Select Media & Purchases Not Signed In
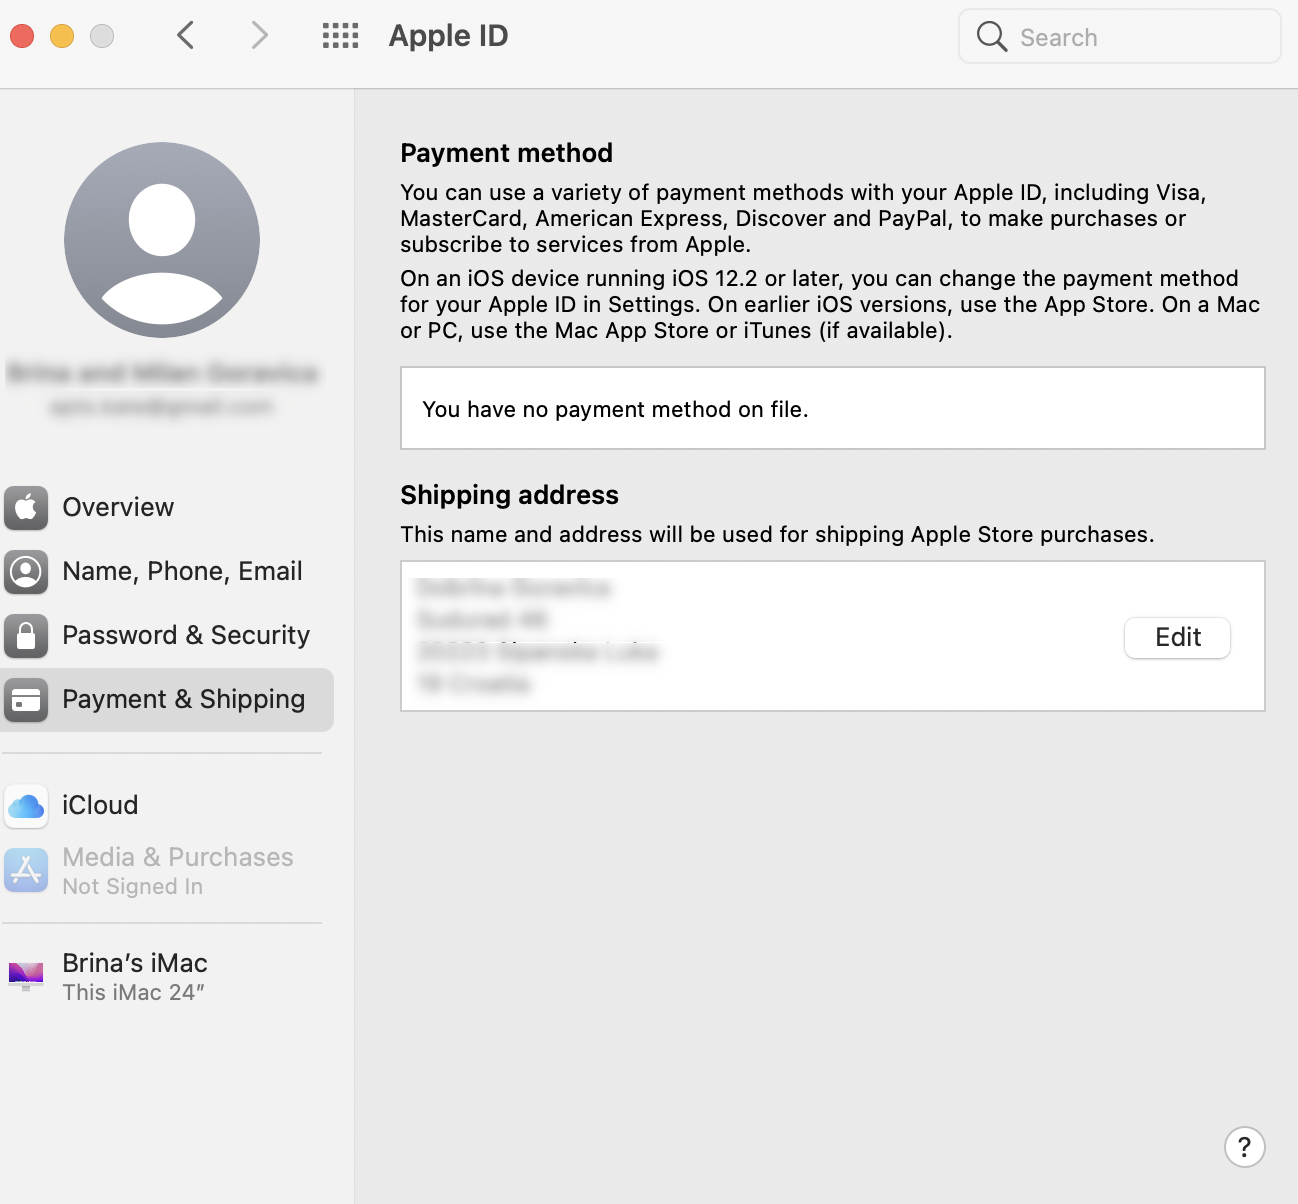1298x1204 pixels. pos(167,871)
